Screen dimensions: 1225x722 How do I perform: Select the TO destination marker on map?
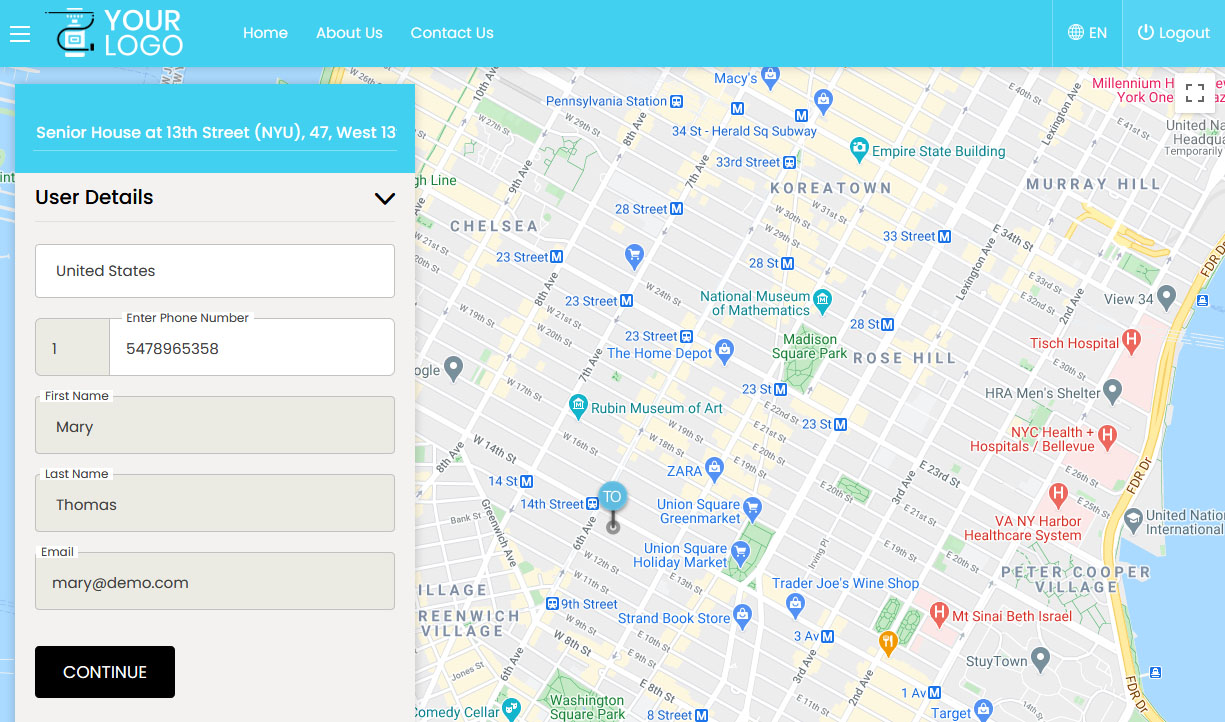coord(612,497)
